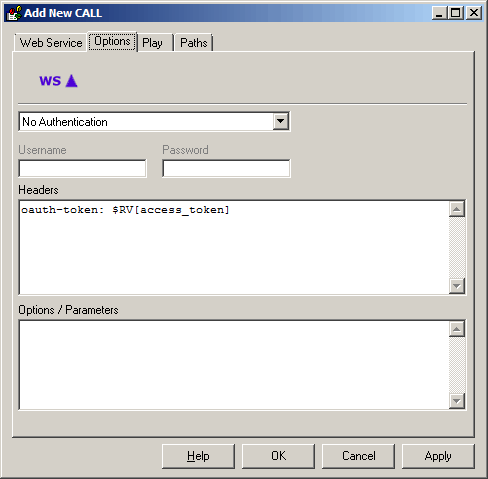Go to the Paths tab

coord(194,43)
